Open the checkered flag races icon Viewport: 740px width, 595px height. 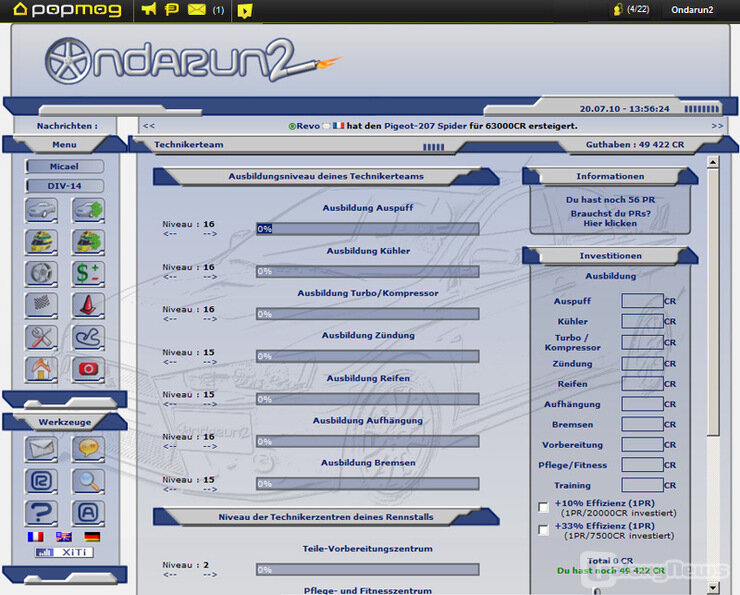tap(42, 305)
